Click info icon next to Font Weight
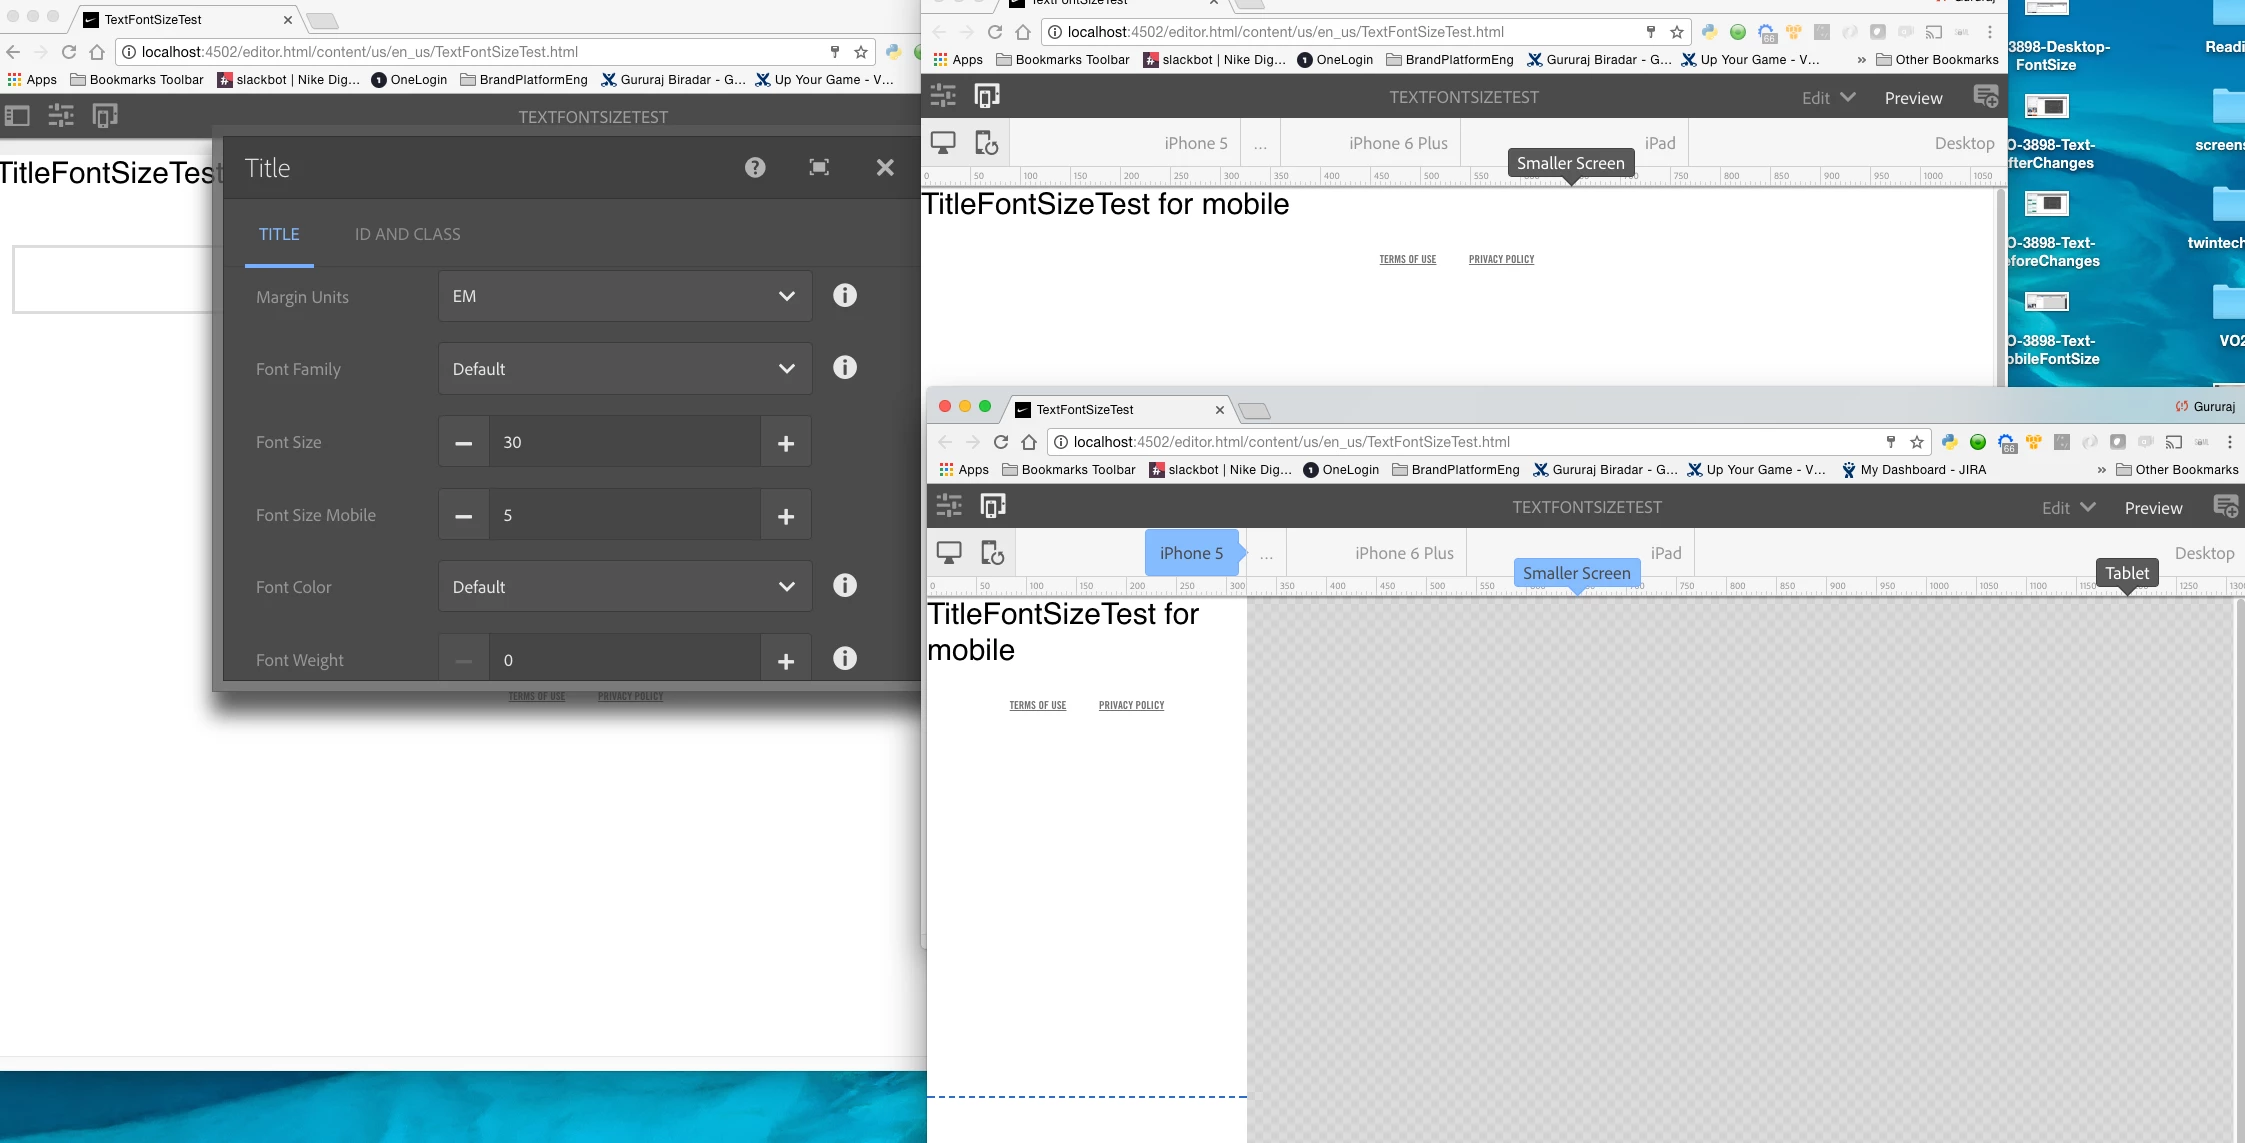2245x1143 pixels. (x=845, y=659)
